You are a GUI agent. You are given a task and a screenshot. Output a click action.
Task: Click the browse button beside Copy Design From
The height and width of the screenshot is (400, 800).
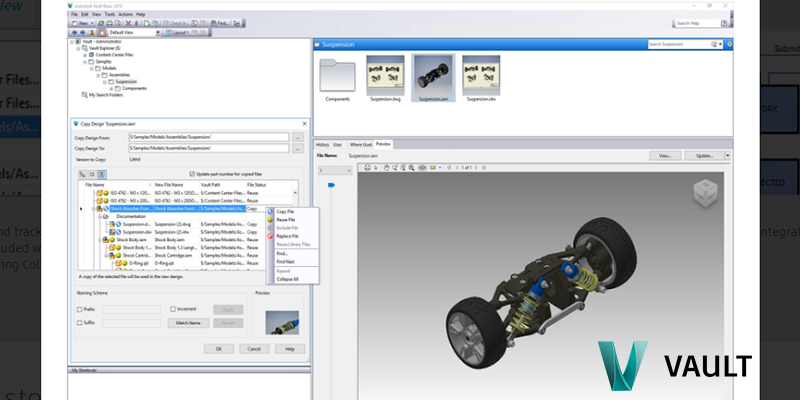[297, 136]
